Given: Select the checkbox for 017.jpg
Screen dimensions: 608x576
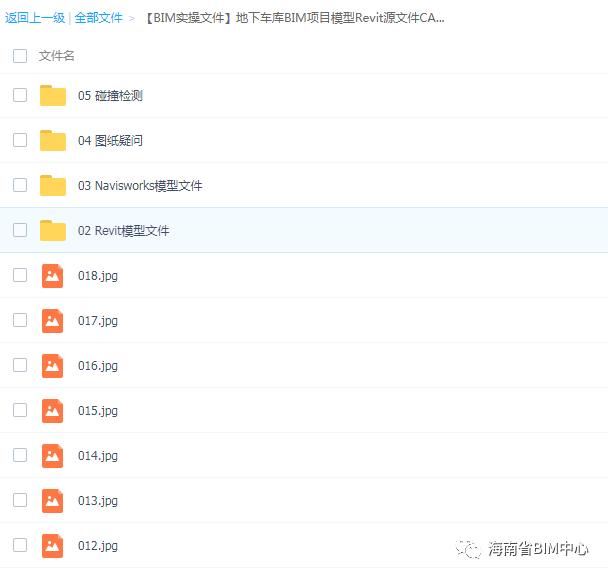Looking at the screenshot, I should [x=20, y=320].
